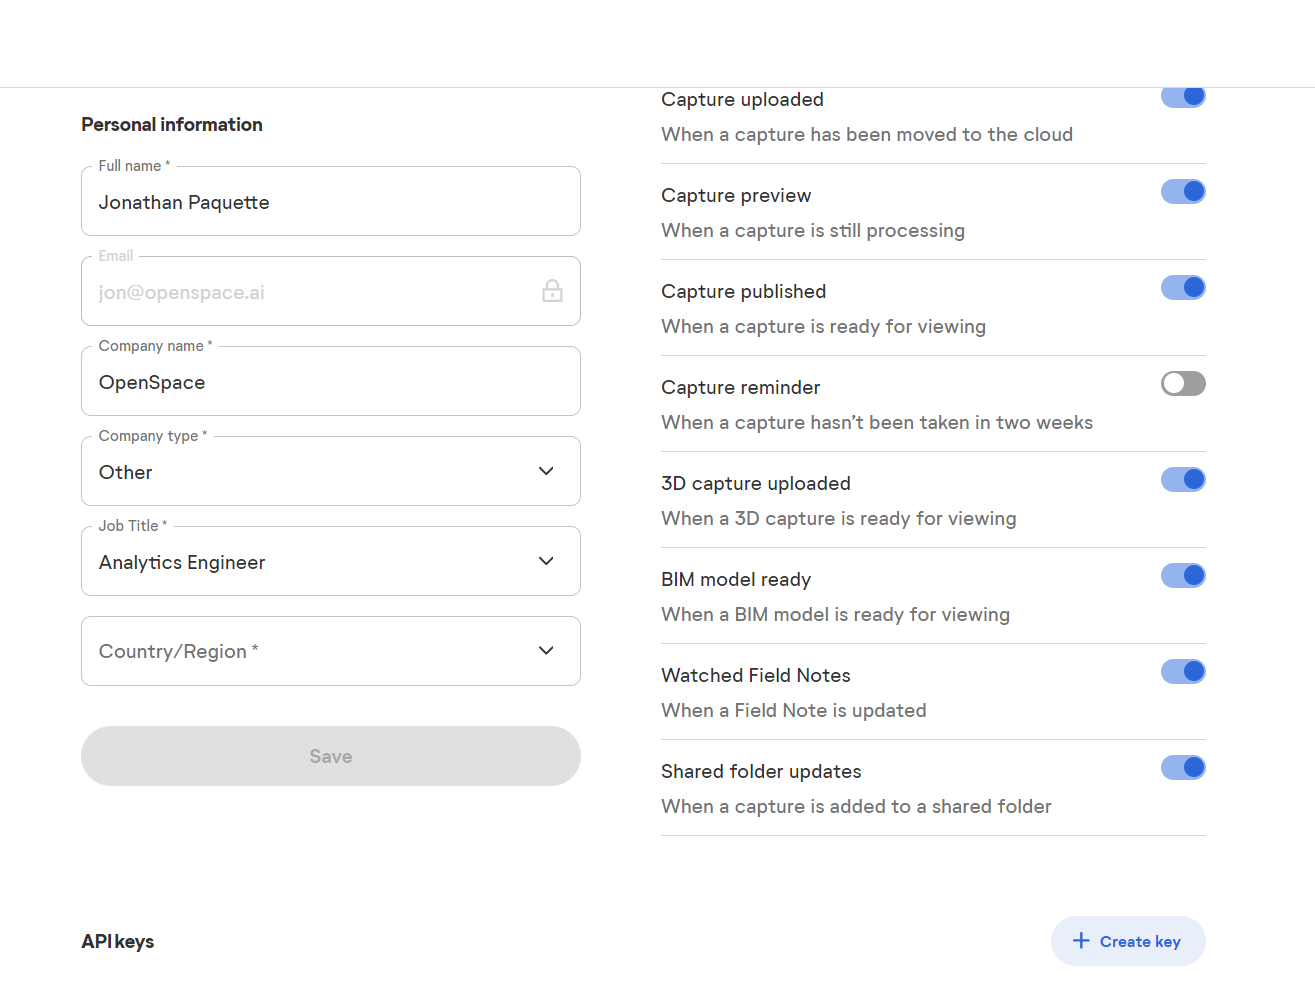Turn off Watched Field Notes updates
This screenshot has height=995, width=1315.
[1183, 671]
